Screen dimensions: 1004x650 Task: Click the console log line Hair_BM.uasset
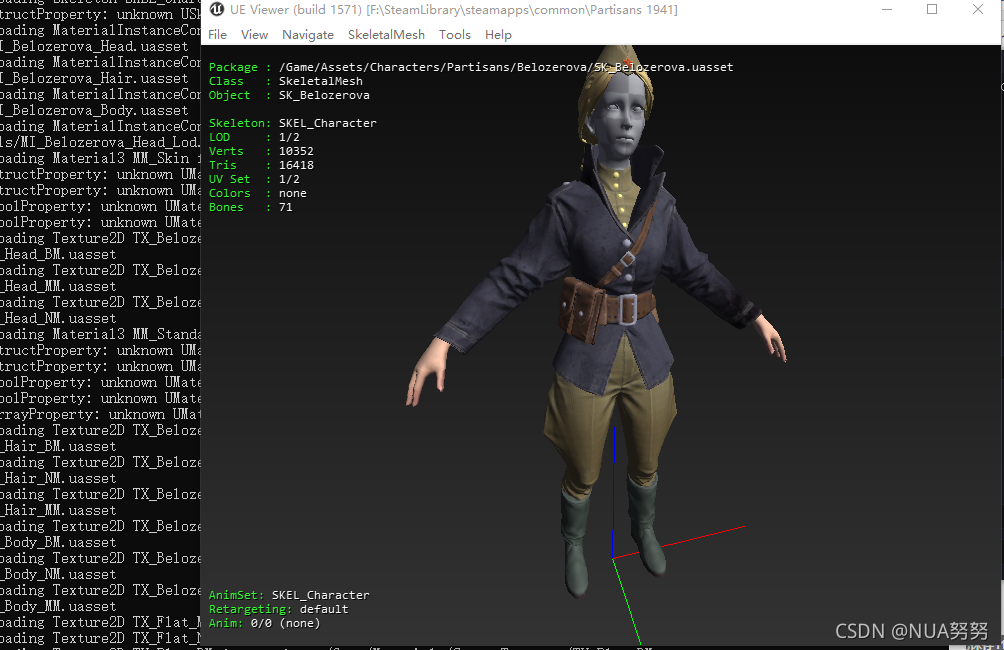pyautogui.click(x=58, y=446)
